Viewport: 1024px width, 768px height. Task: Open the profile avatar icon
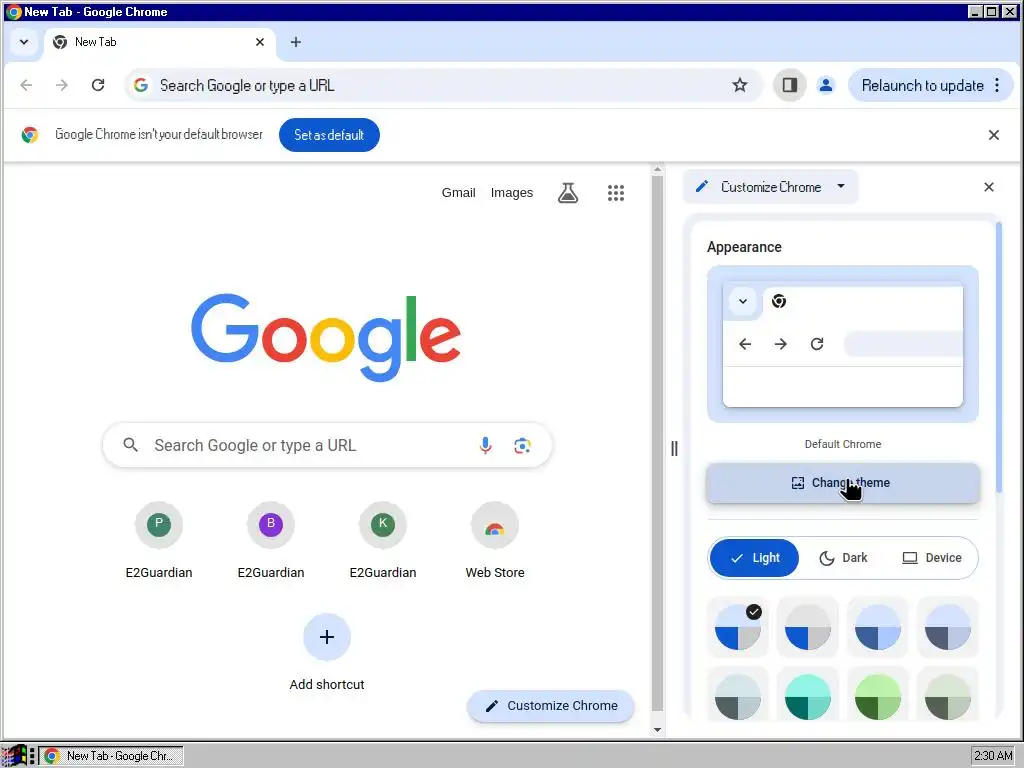[x=825, y=85]
